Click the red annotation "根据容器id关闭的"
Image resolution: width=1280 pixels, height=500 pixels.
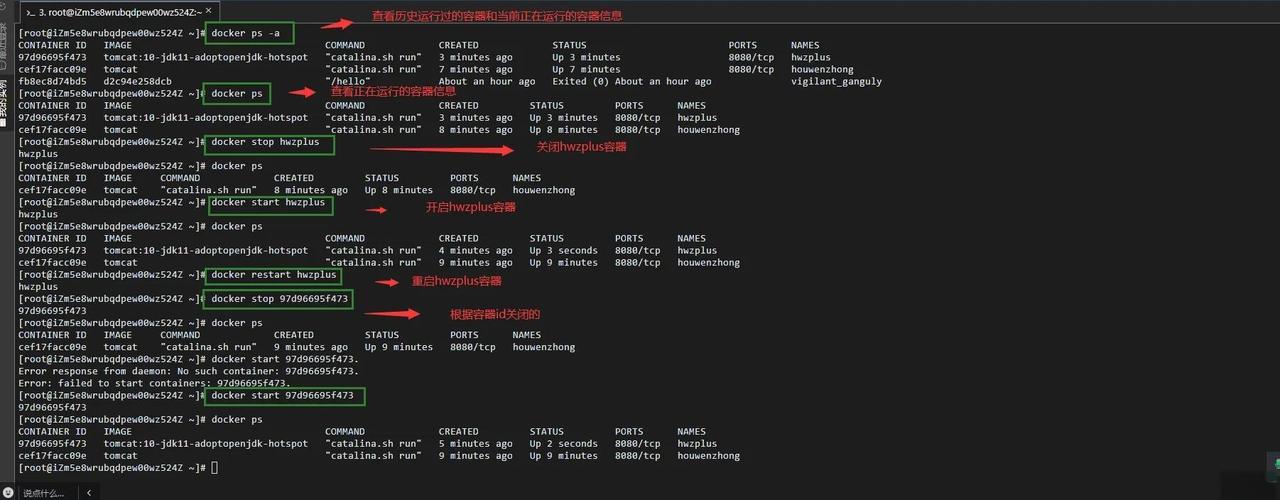(x=495, y=314)
